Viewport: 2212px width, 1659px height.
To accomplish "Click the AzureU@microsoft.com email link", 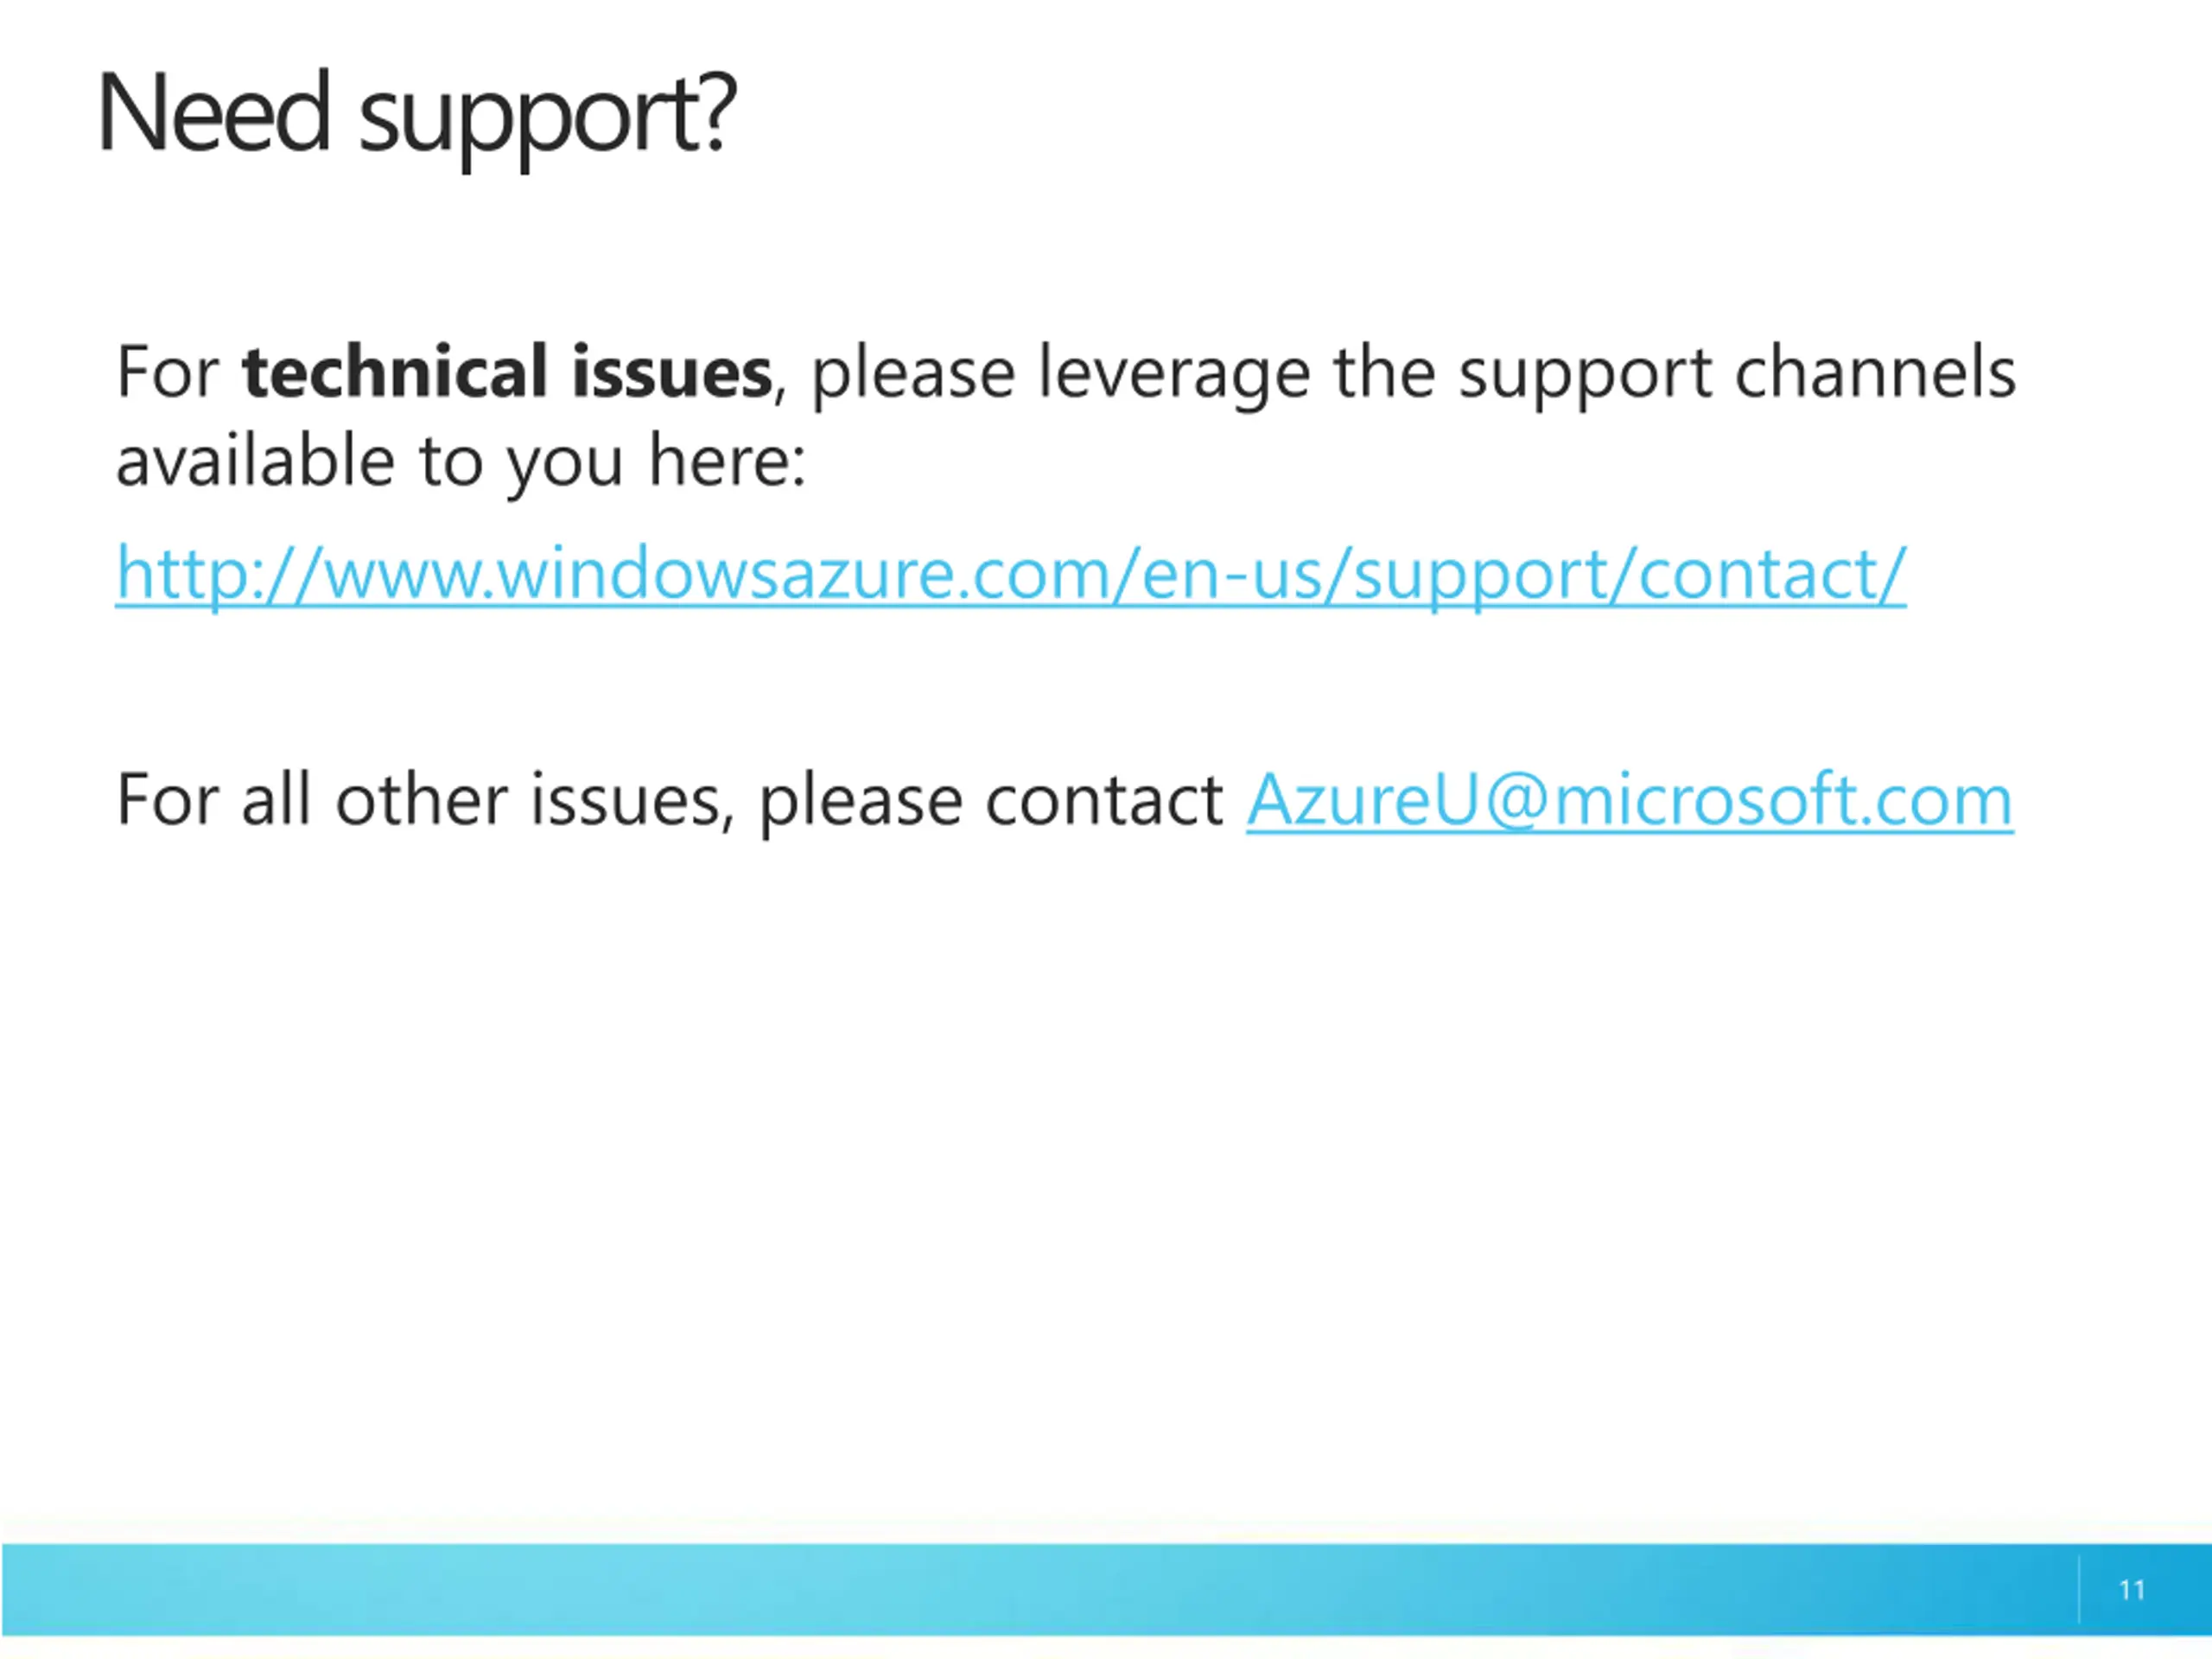I will click(x=1629, y=800).
